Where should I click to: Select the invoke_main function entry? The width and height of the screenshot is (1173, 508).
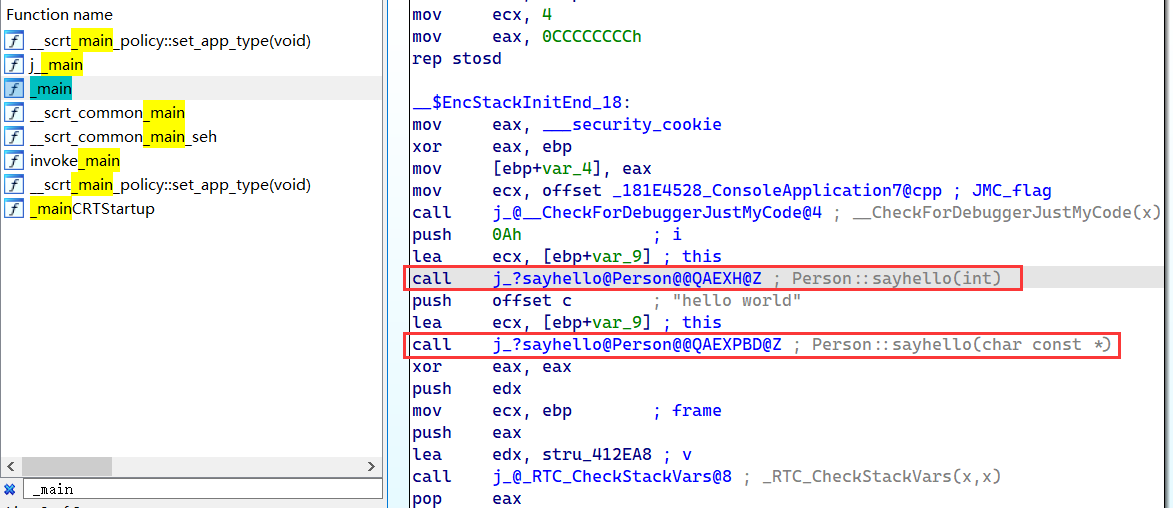pos(75,161)
